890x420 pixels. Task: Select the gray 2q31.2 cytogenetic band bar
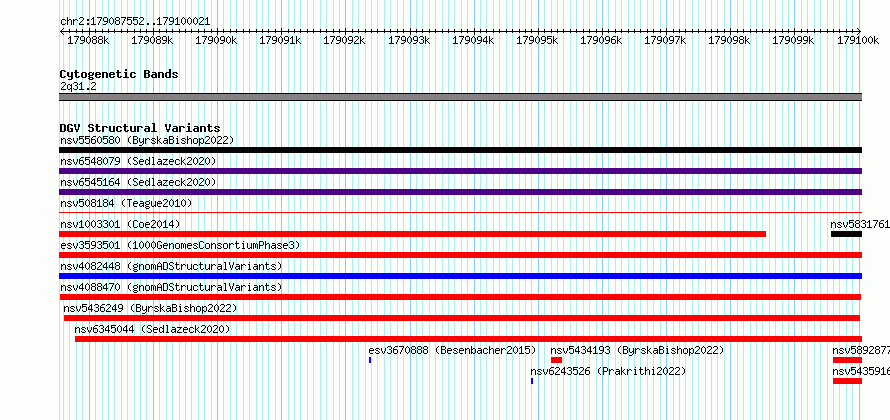[460, 97]
